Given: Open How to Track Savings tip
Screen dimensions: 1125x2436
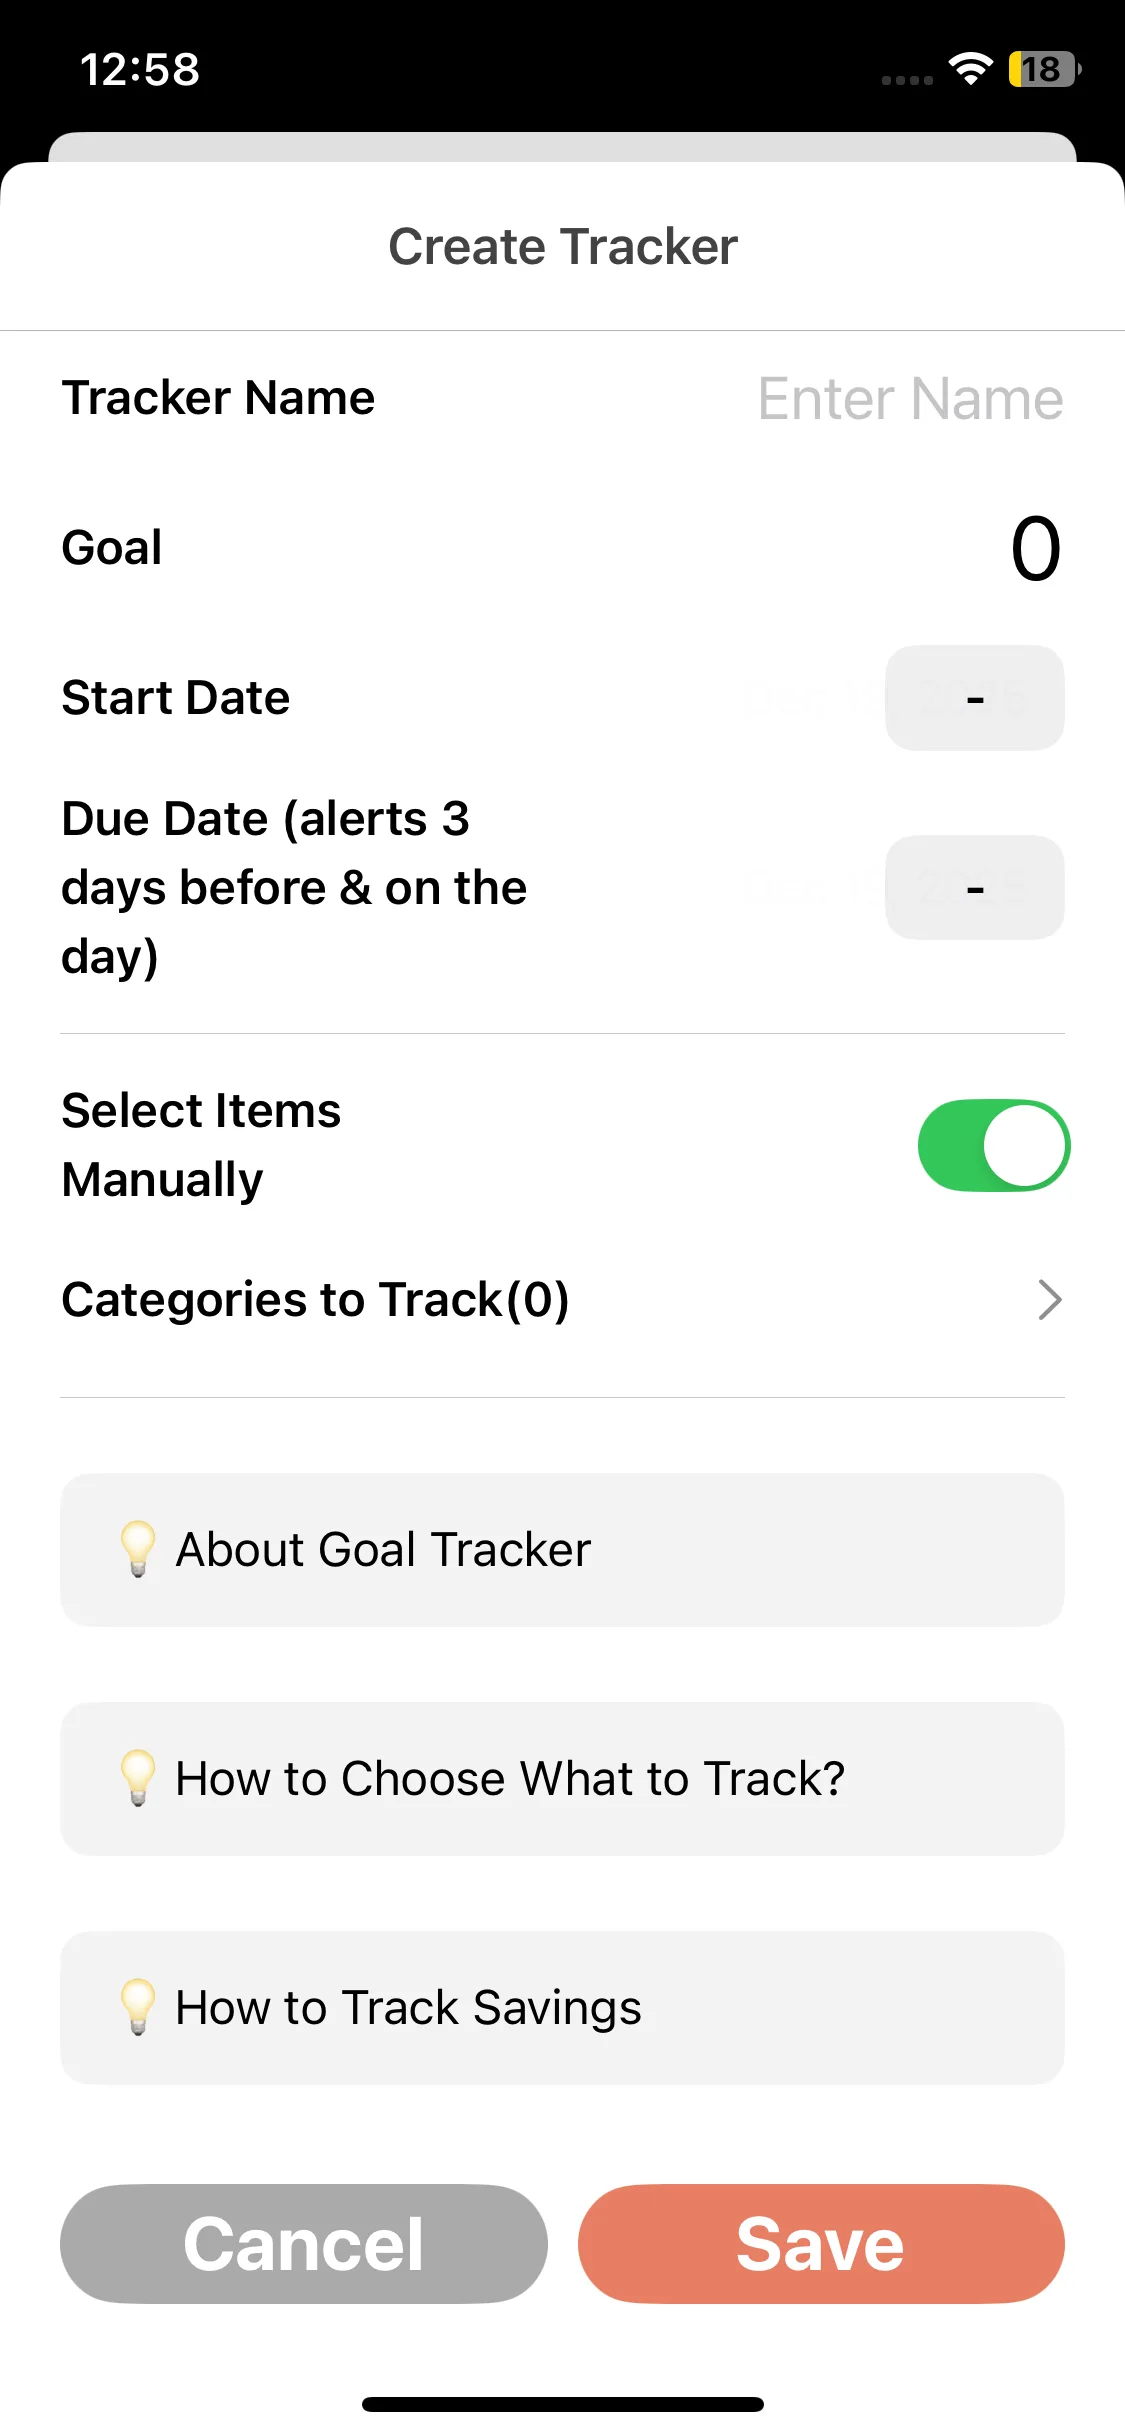Looking at the screenshot, I should pyautogui.click(x=562, y=2007).
